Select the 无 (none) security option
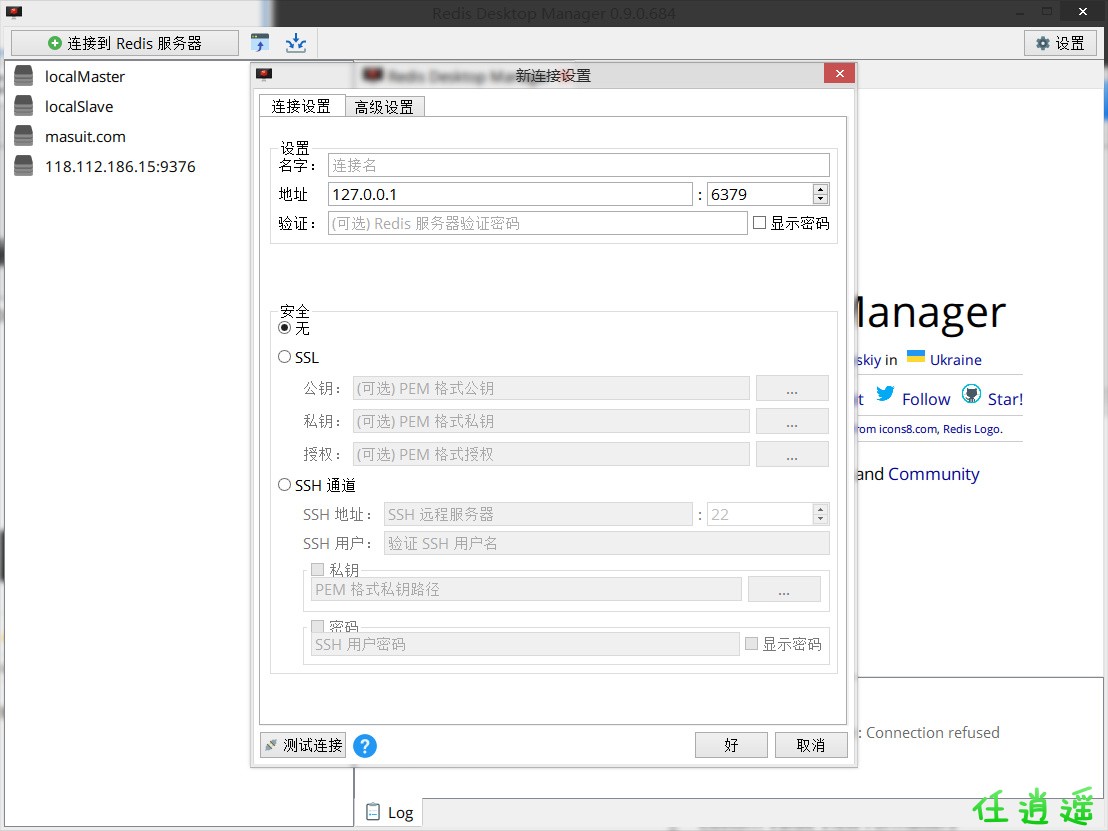Screen dimensions: 1108x831 (285, 328)
